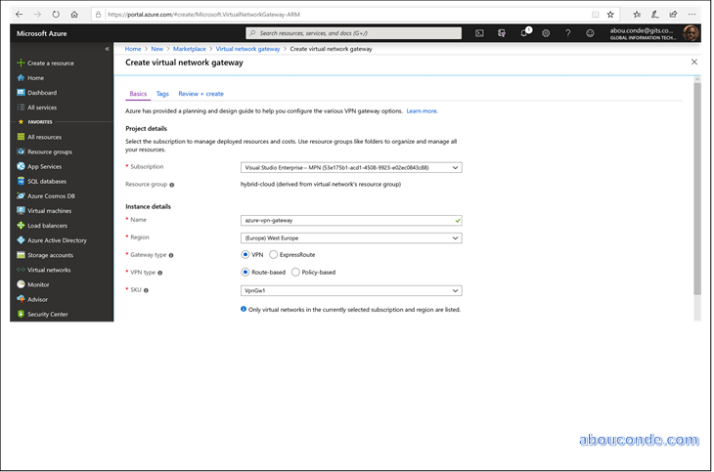Collapse the left sidebar with chevron
This screenshot has width=714, height=472.
coord(107,49)
